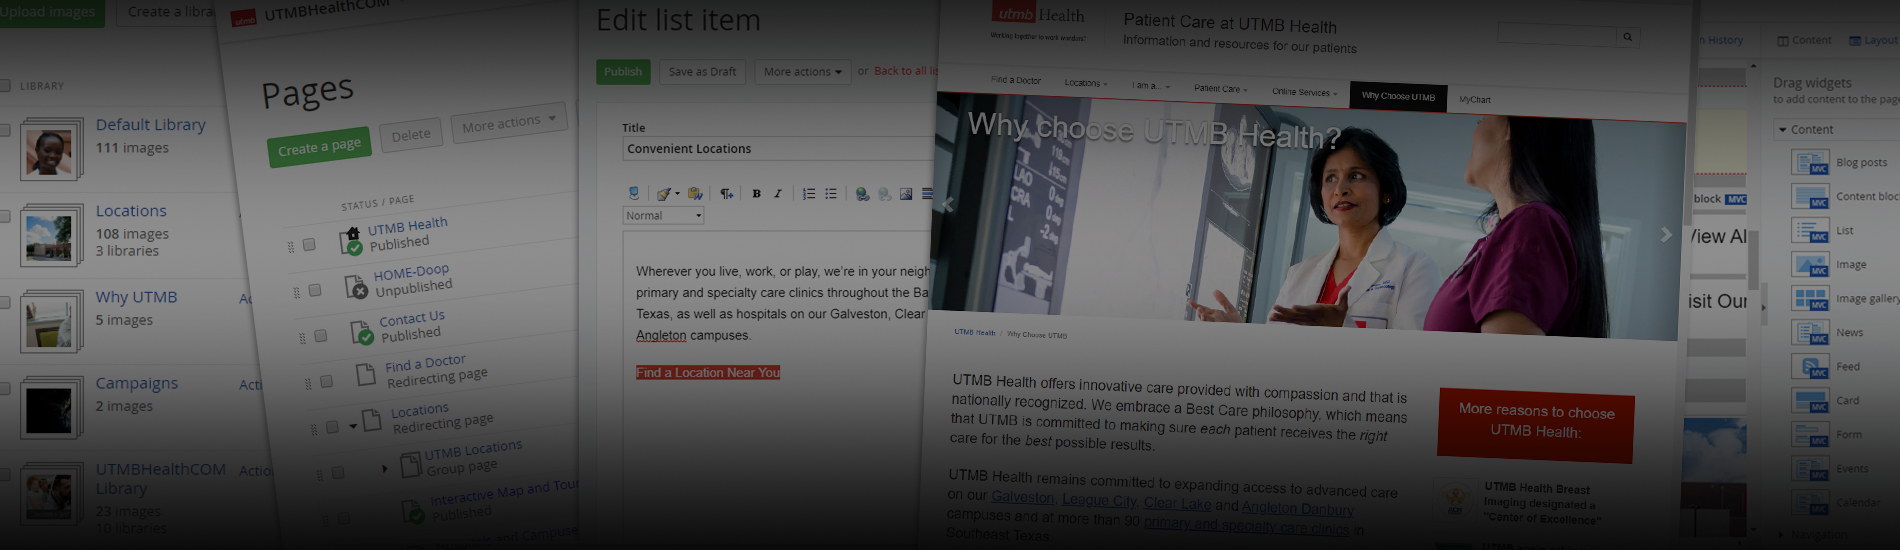The width and height of the screenshot is (1900, 550).
Task: Check the box for UTMB Health page
Action: [x=309, y=244]
